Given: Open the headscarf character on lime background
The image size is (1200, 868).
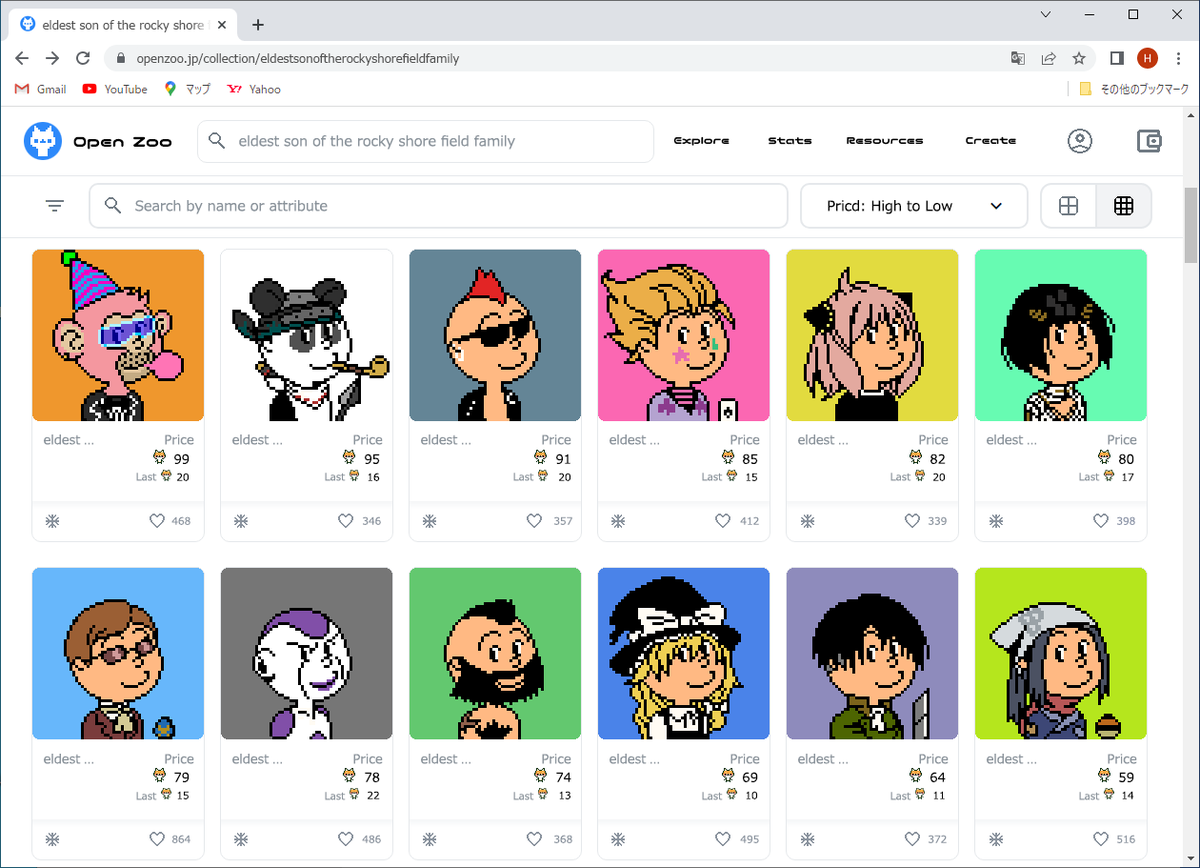Looking at the screenshot, I should point(1061,654).
